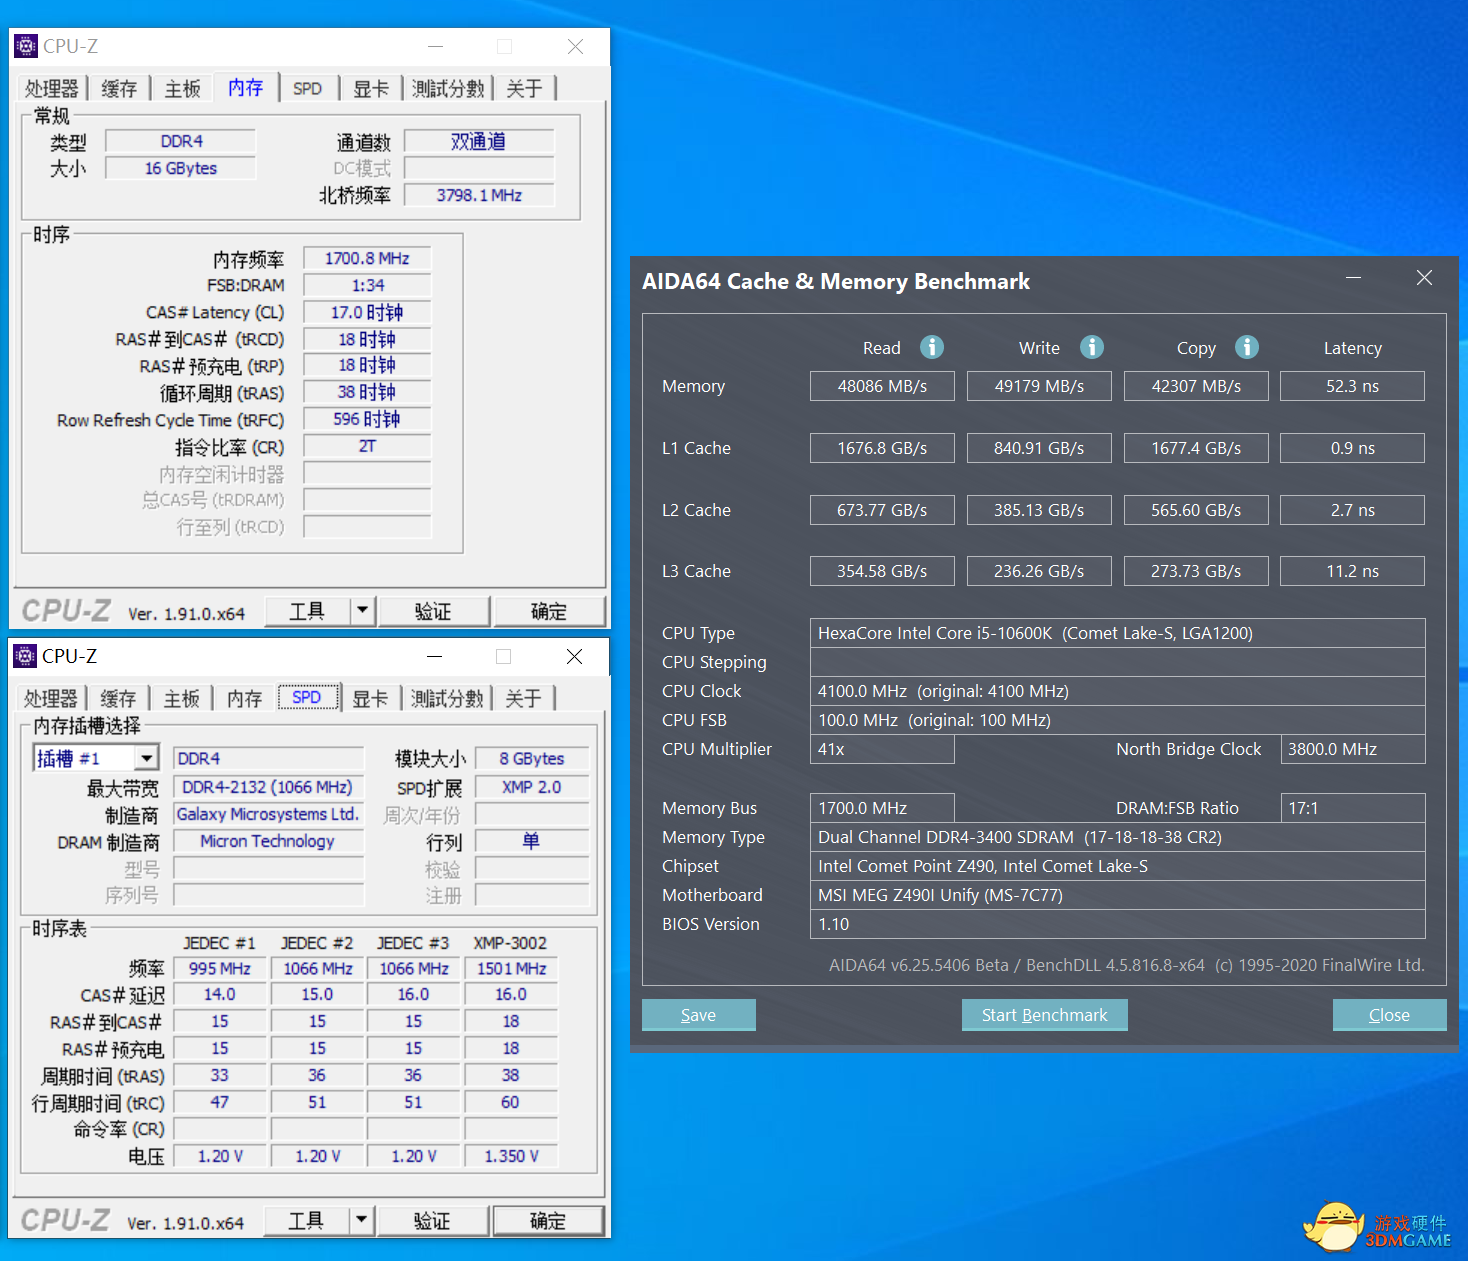Image resolution: width=1468 pixels, height=1261 pixels.
Task: Click Memory Write value 49179 MB/s
Action: 1039,386
